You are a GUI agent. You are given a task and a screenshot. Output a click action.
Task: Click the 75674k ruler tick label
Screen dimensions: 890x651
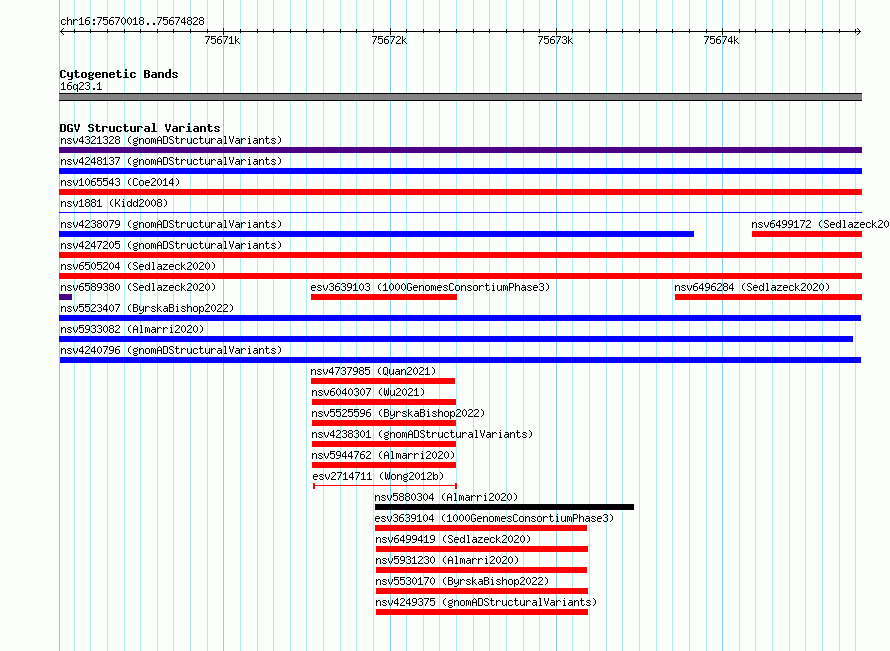721,40
